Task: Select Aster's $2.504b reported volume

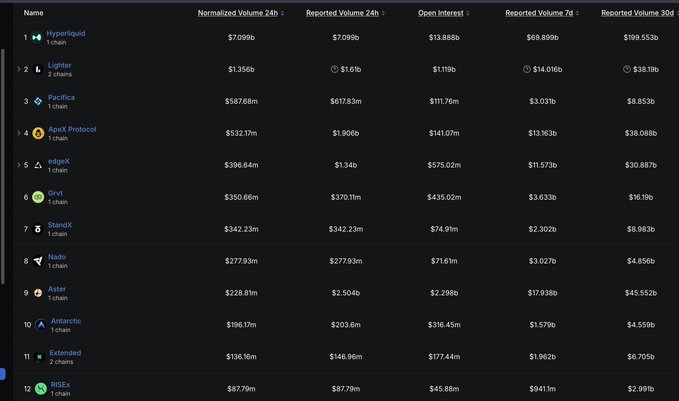Action: tap(346, 293)
